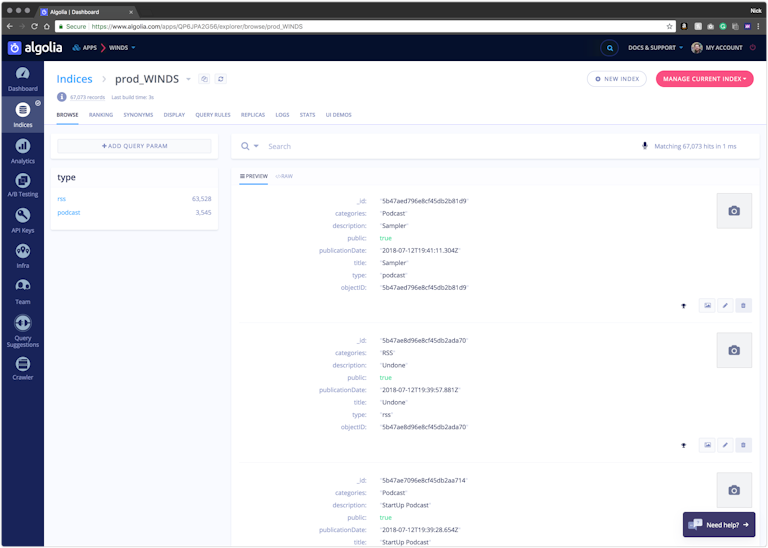Viewport: 768px width, 548px height.
Task: Edit the Undone record with pencil icon
Action: click(725, 445)
